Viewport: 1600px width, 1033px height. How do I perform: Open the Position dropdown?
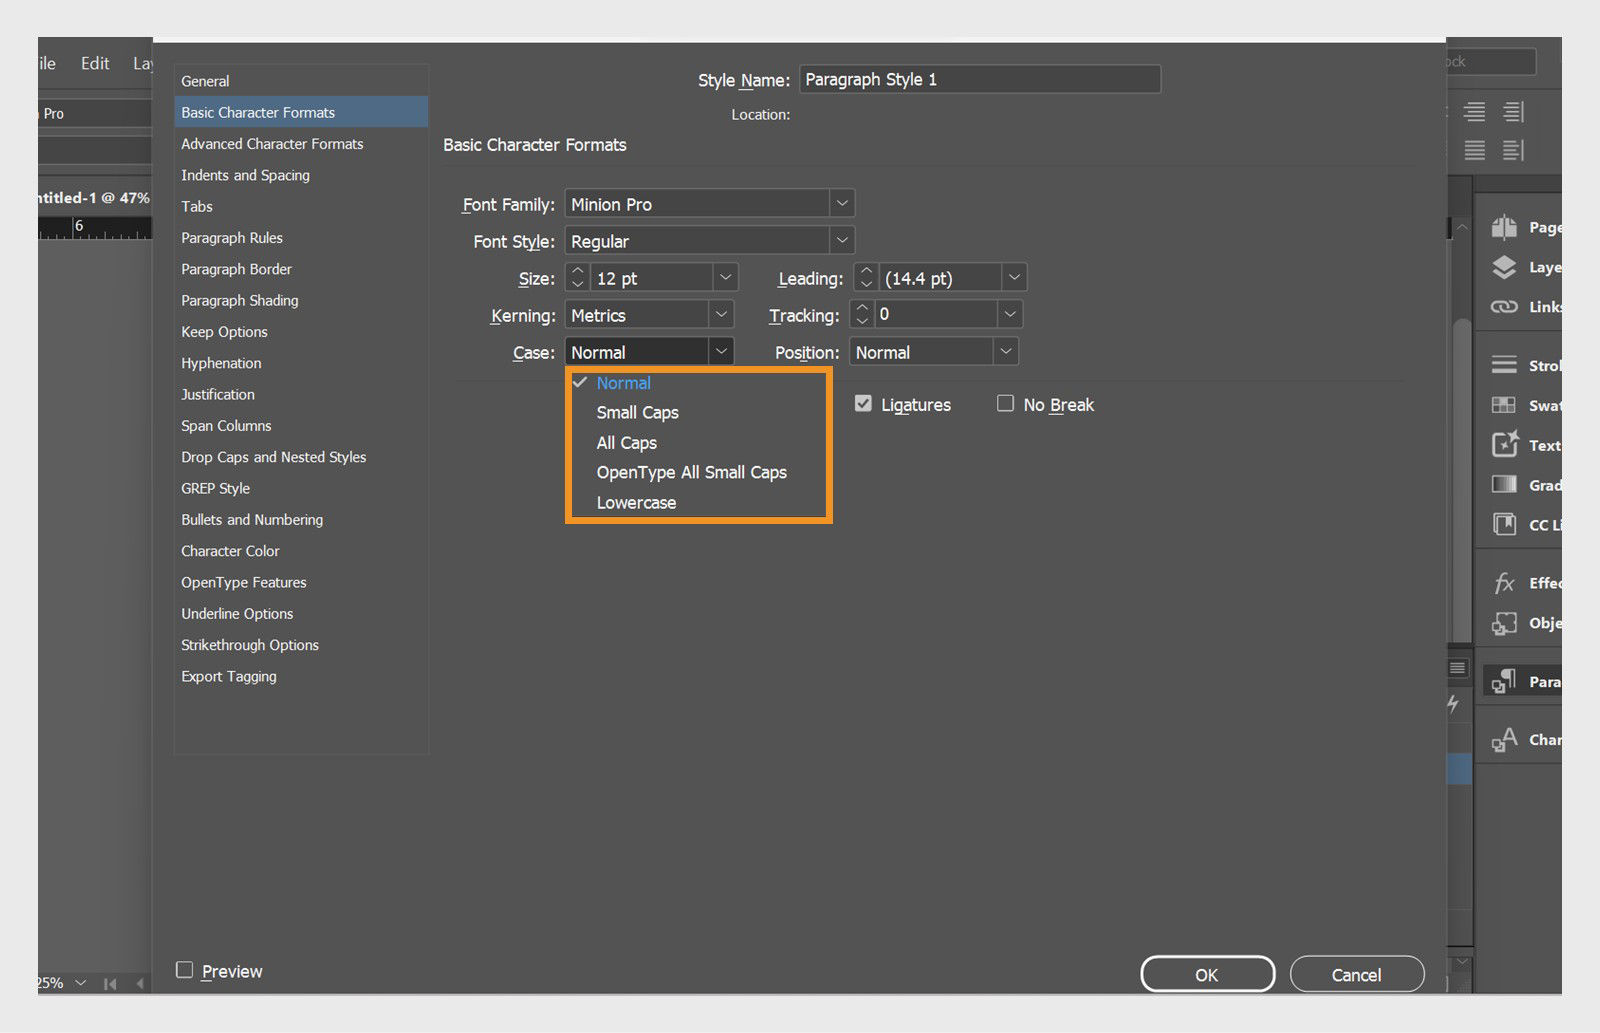point(1006,351)
